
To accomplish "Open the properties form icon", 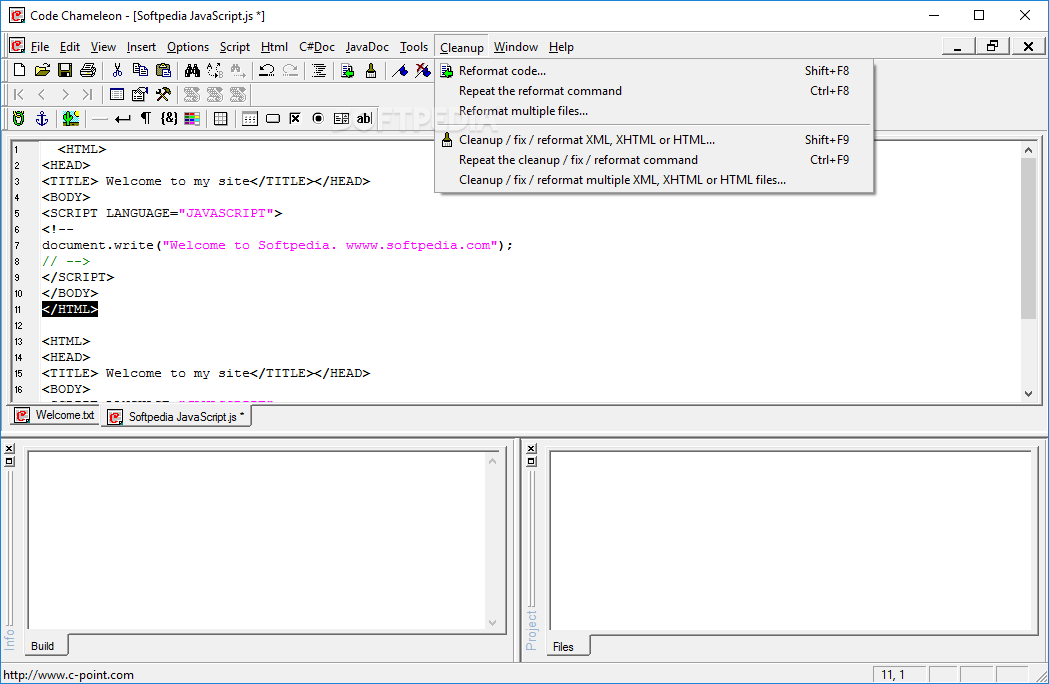I will (x=140, y=94).
